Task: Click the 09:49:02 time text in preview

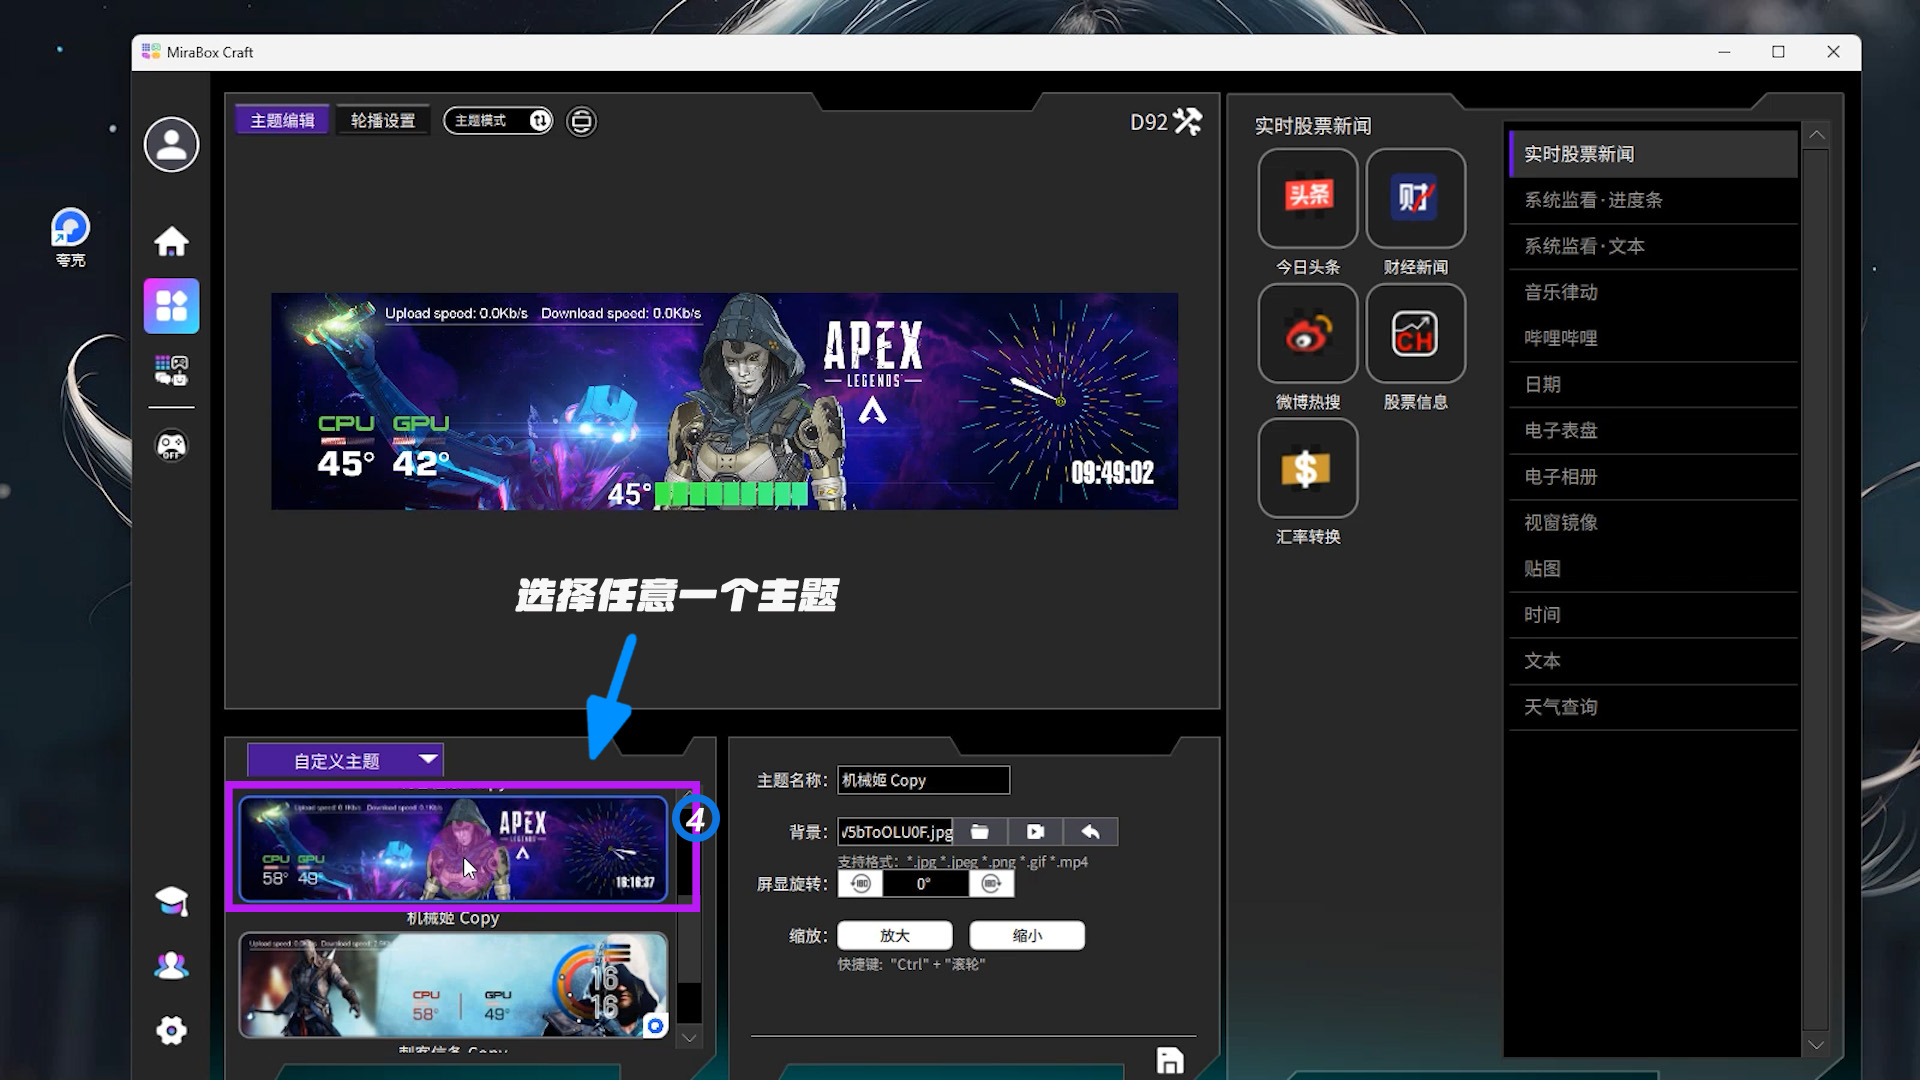Action: point(1112,473)
